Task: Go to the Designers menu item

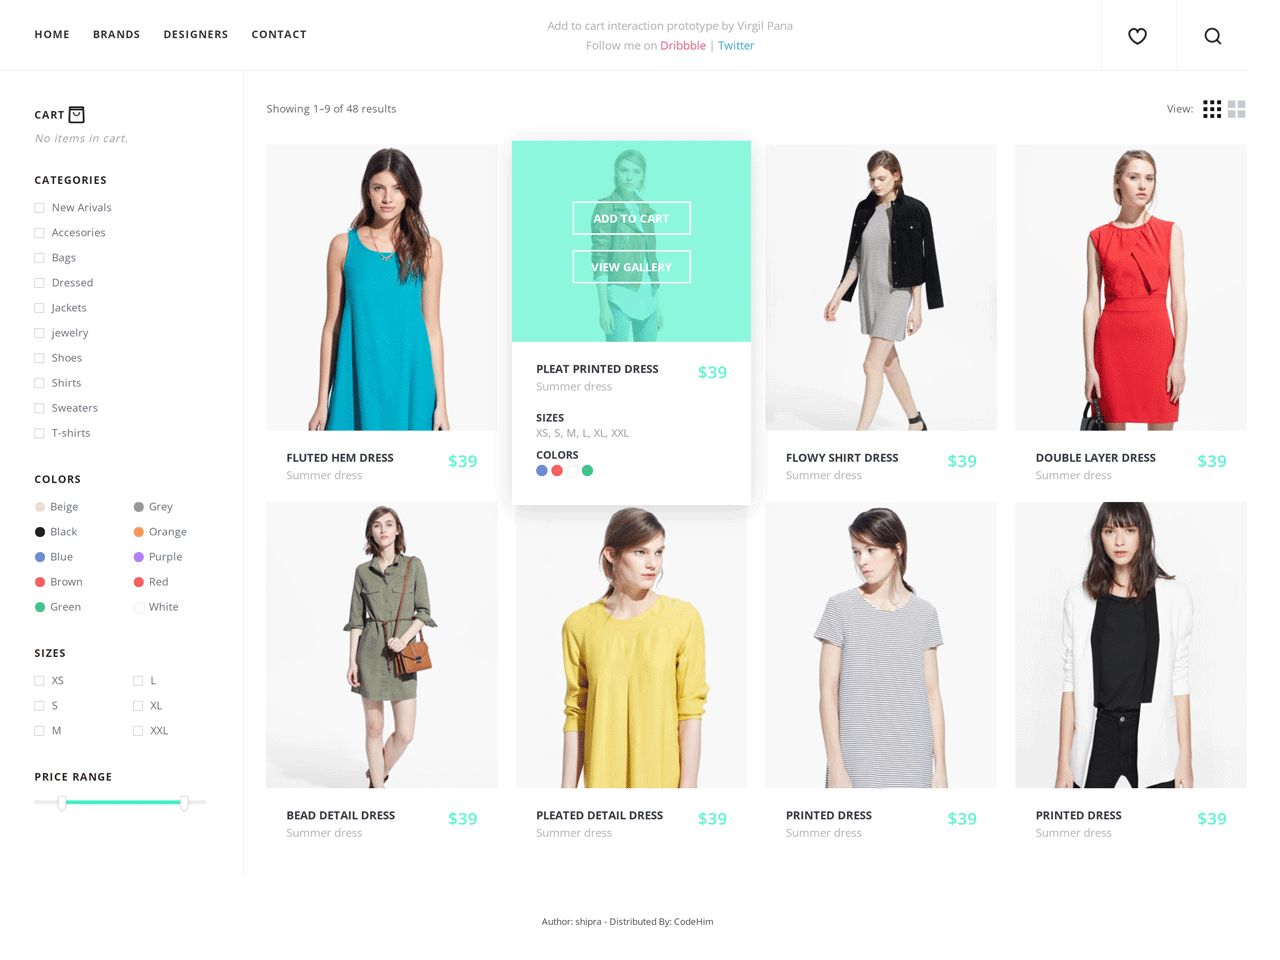Action: (195, 34)
